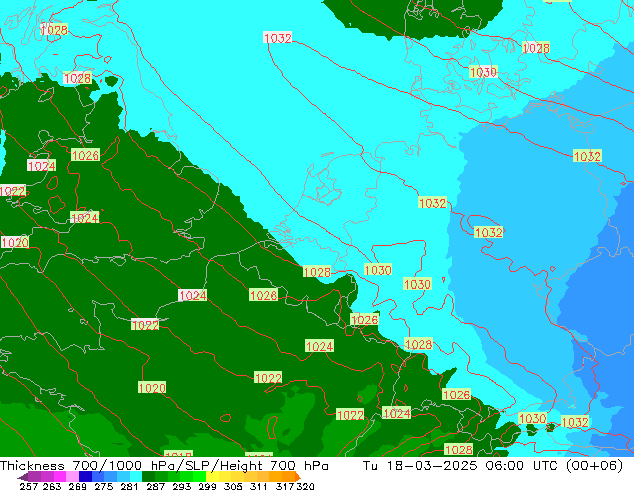634x490 pixels.
Task: Click the '(00+06)' forecast offset text
Action: tap(594, 466)
